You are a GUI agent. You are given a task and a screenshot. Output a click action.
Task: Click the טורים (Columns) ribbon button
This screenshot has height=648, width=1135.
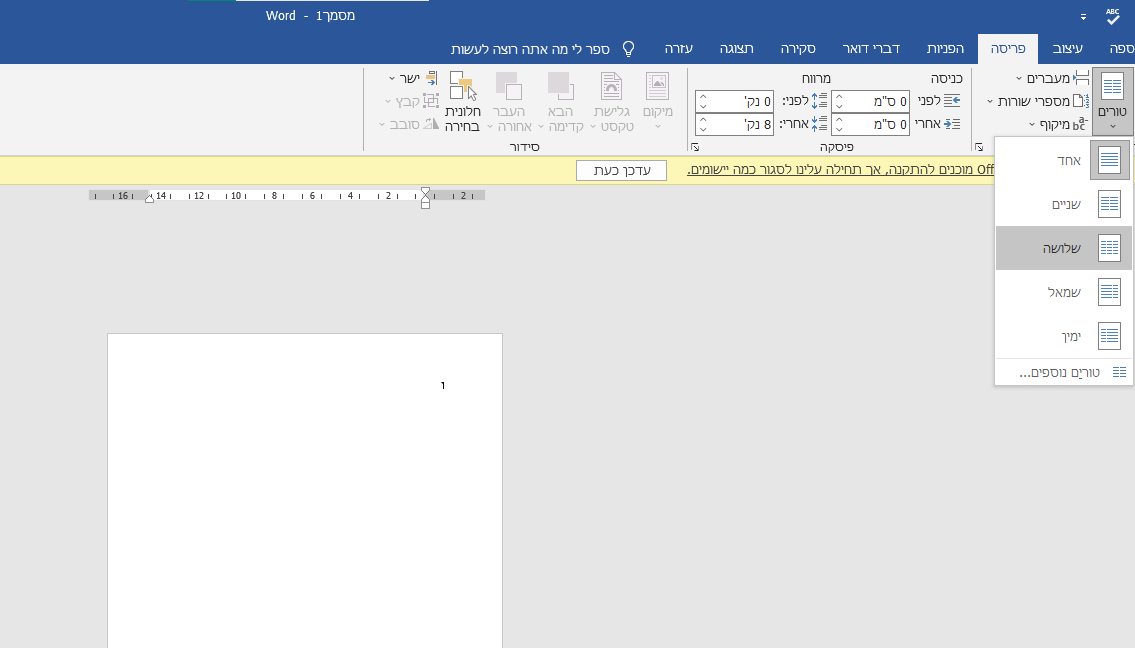point(1112,102)
